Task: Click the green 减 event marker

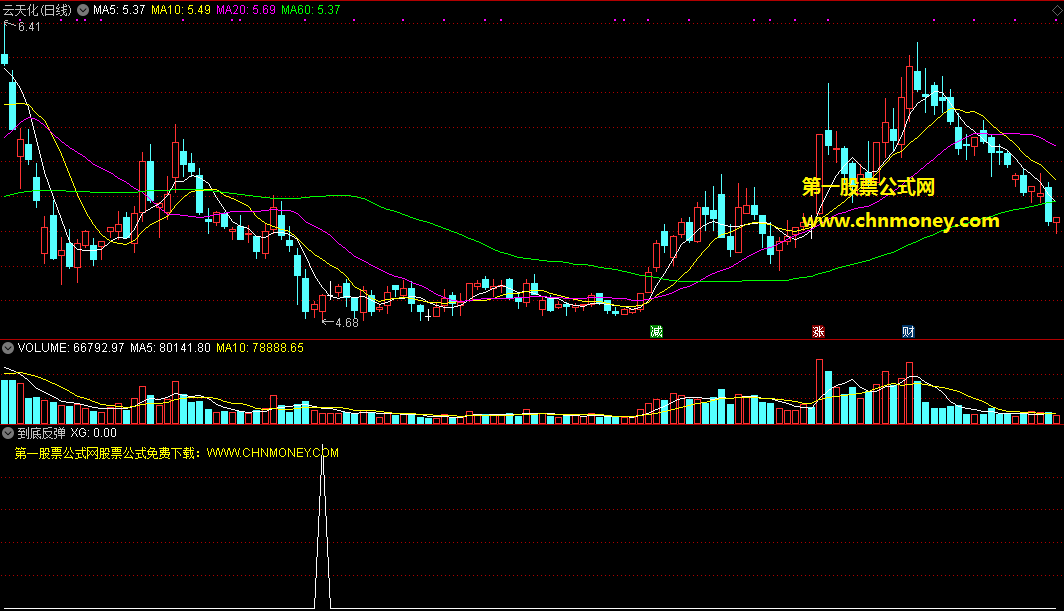Action: (656, 331)
